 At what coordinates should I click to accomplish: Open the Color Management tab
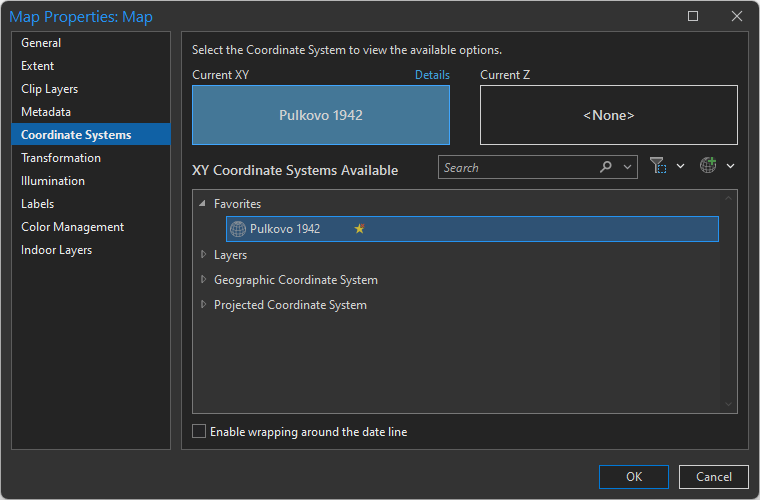click(x=72, y=227)
